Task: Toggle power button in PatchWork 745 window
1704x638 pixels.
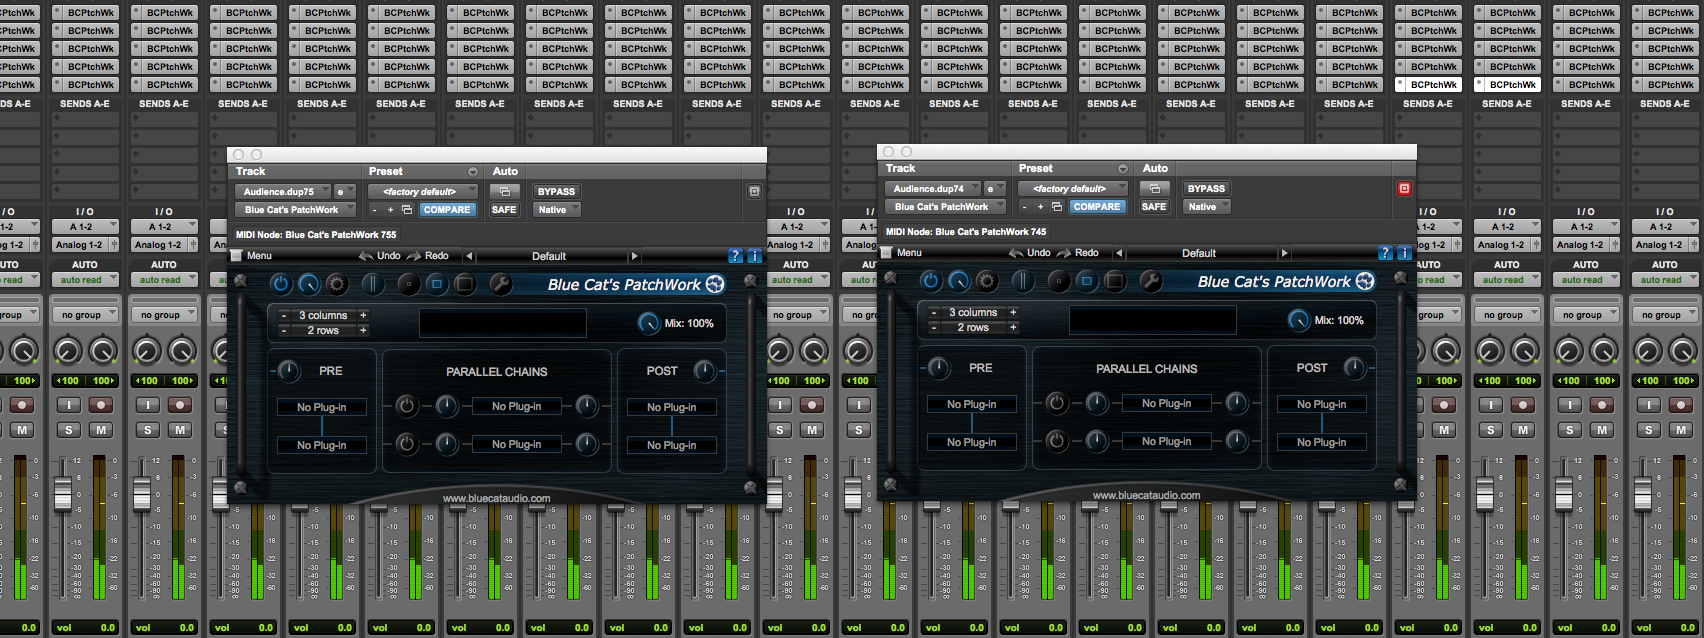Action: (931, 281)
